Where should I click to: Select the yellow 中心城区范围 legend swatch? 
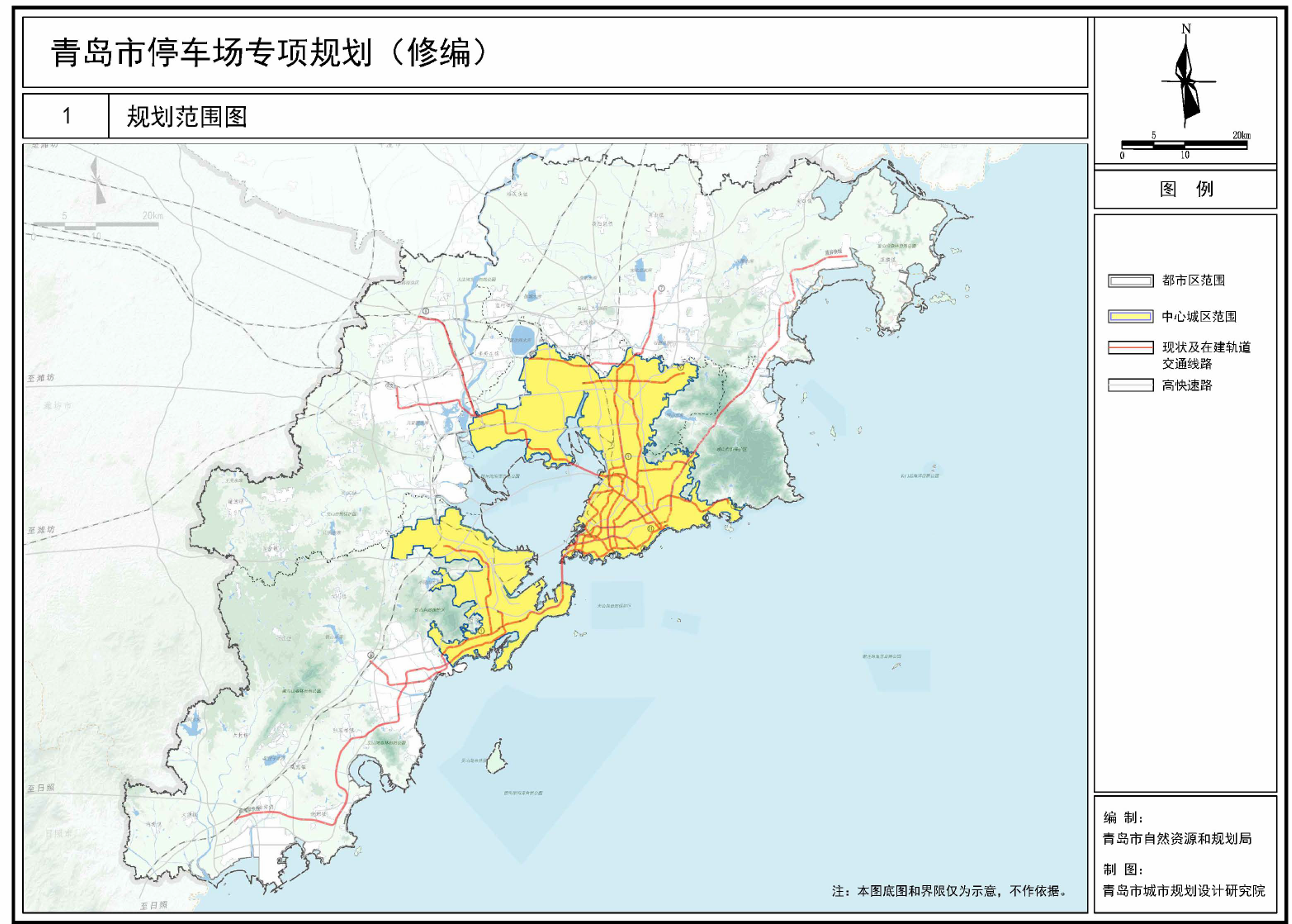[1128, 316]
